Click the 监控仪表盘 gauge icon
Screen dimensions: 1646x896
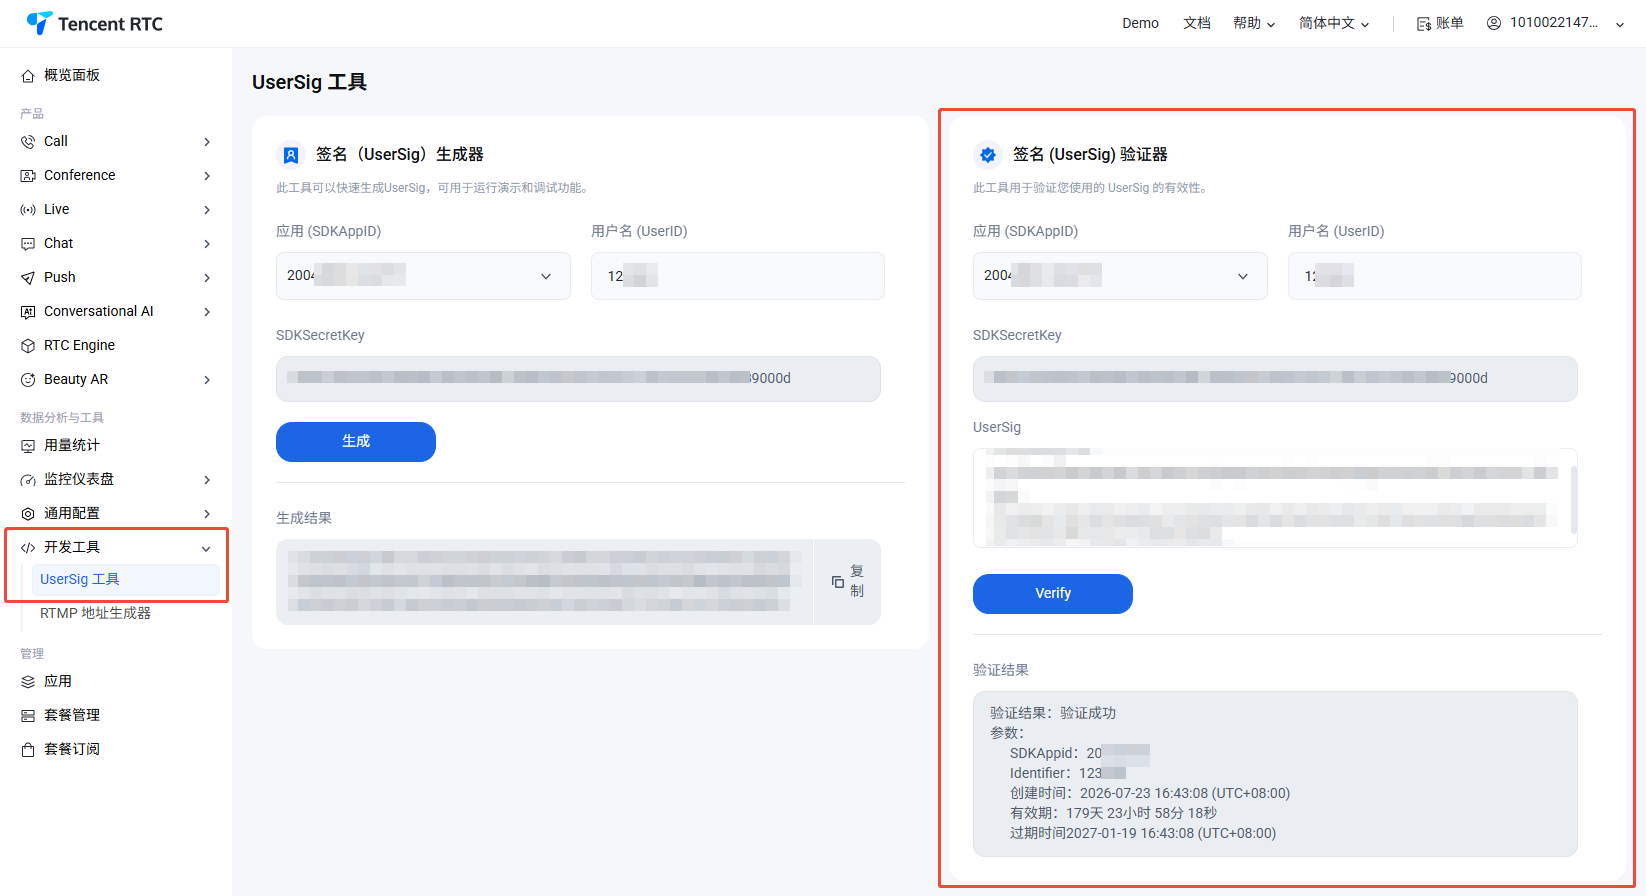(x=28, y=480)
